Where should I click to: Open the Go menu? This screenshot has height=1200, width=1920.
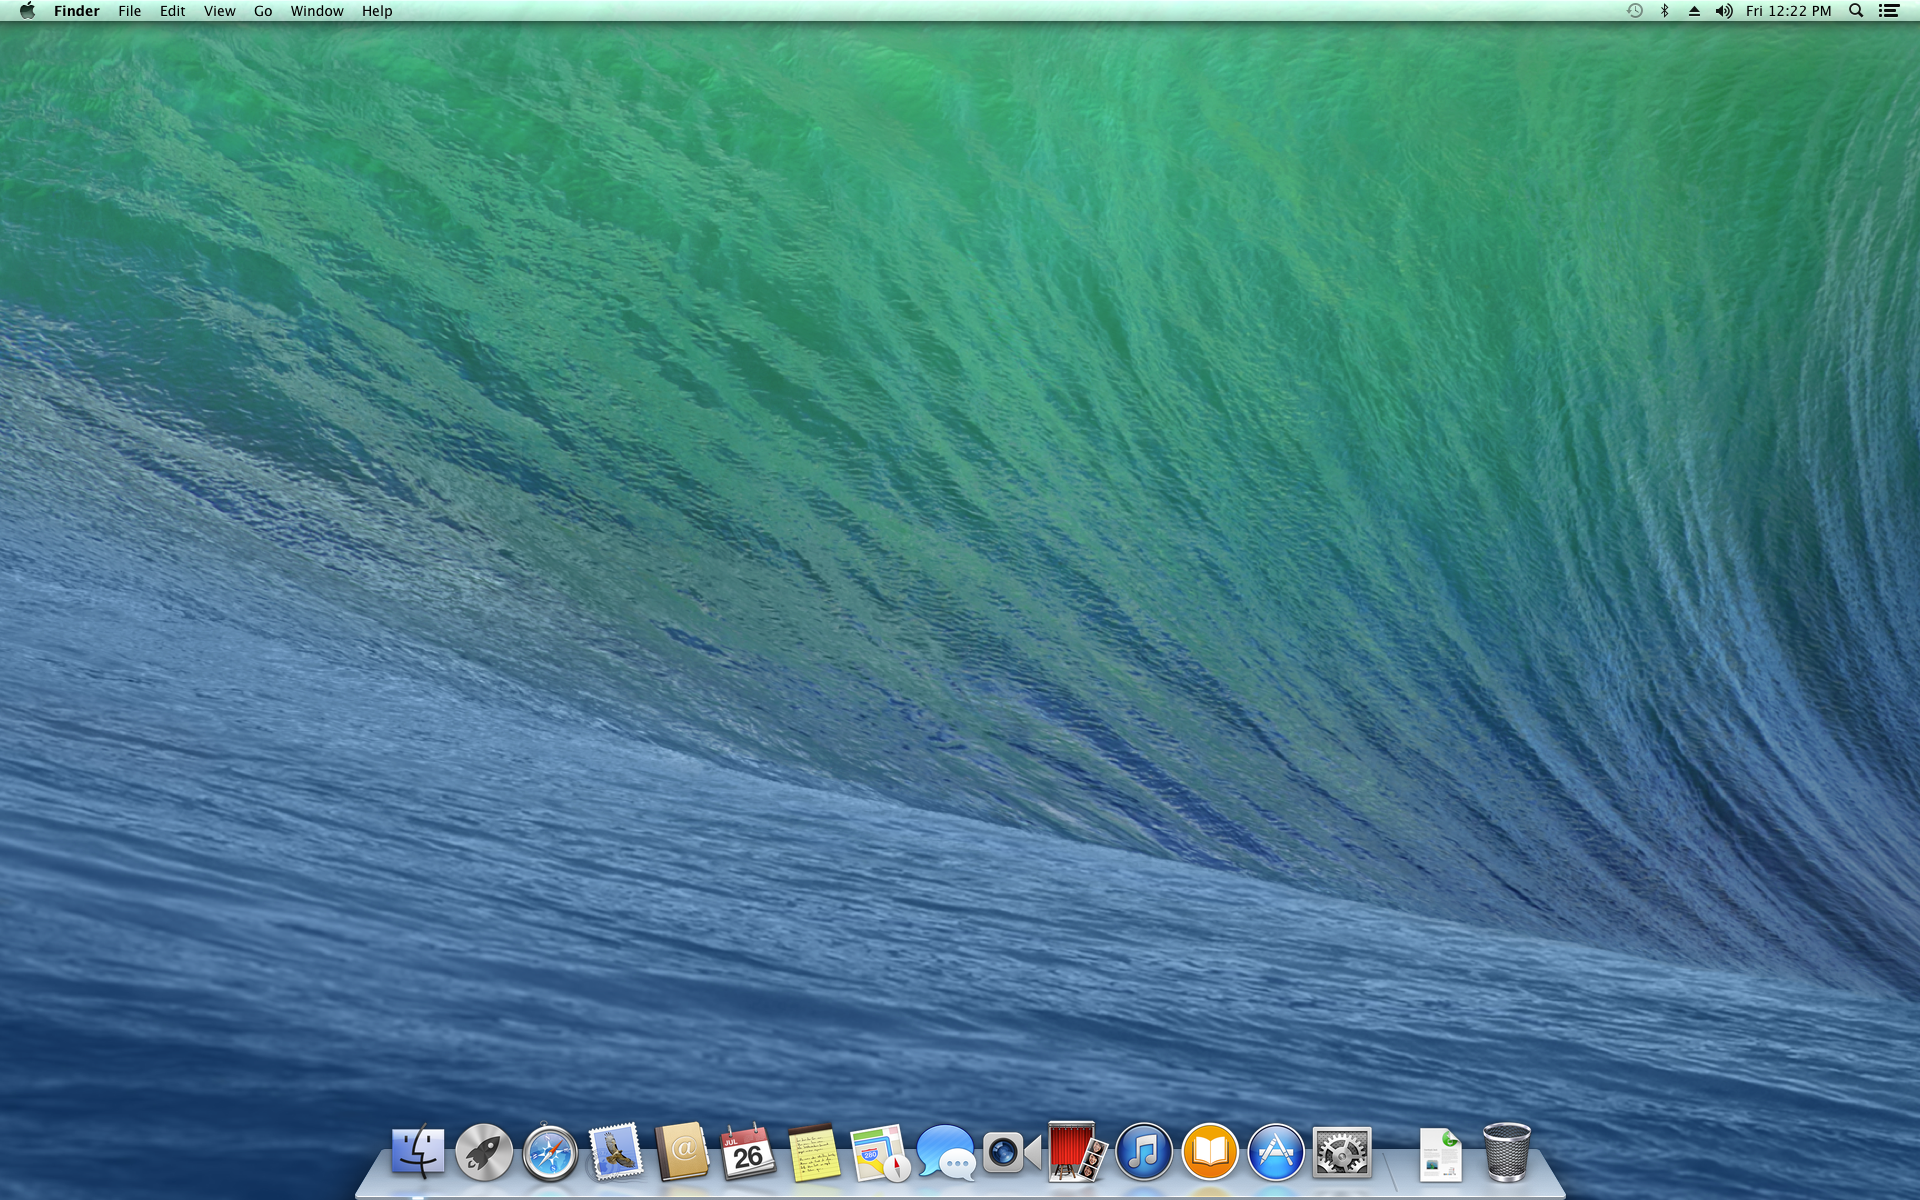pos(263,11)
